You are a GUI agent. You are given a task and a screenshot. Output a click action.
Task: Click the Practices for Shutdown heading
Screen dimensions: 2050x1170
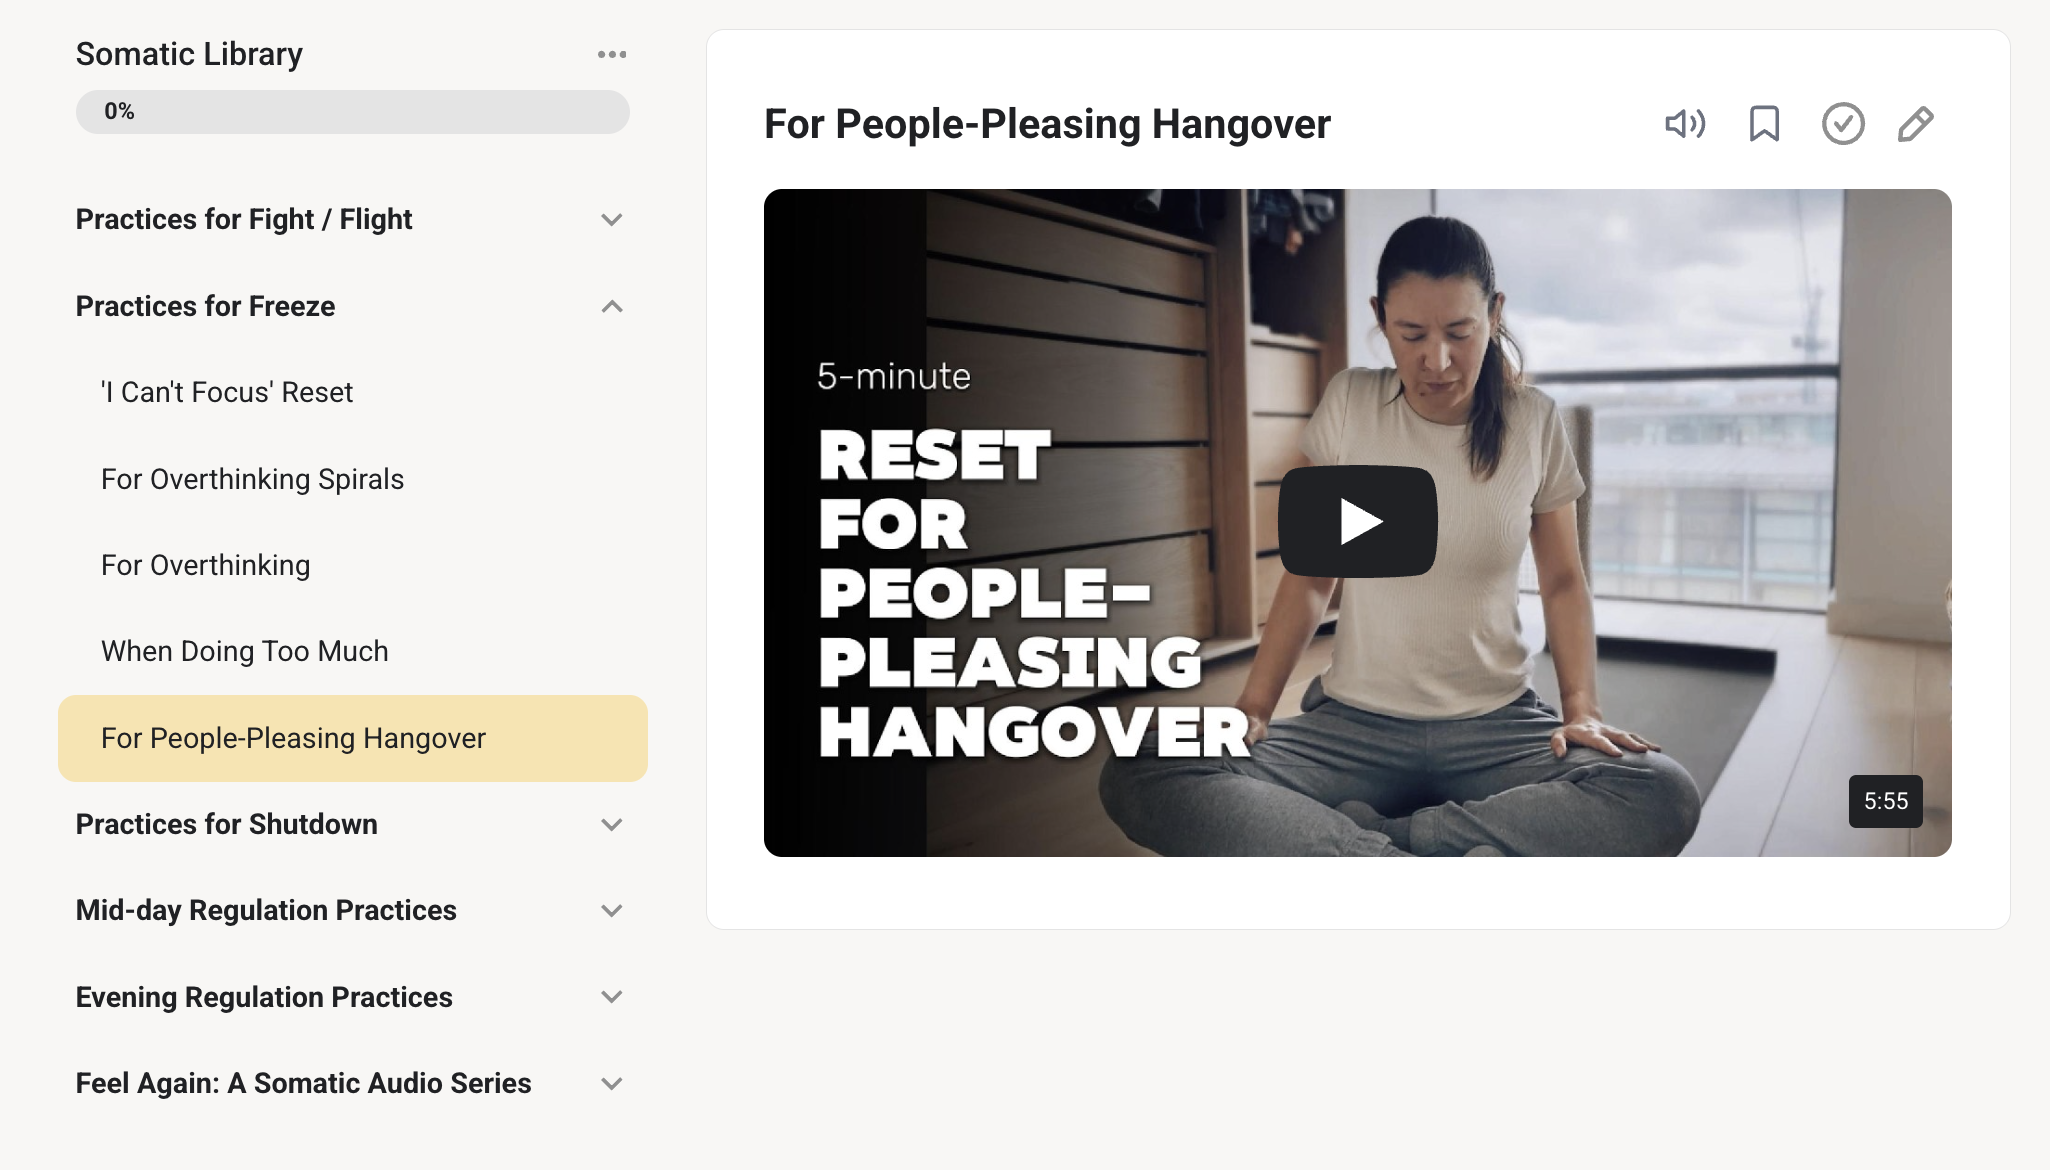[227, 824]
